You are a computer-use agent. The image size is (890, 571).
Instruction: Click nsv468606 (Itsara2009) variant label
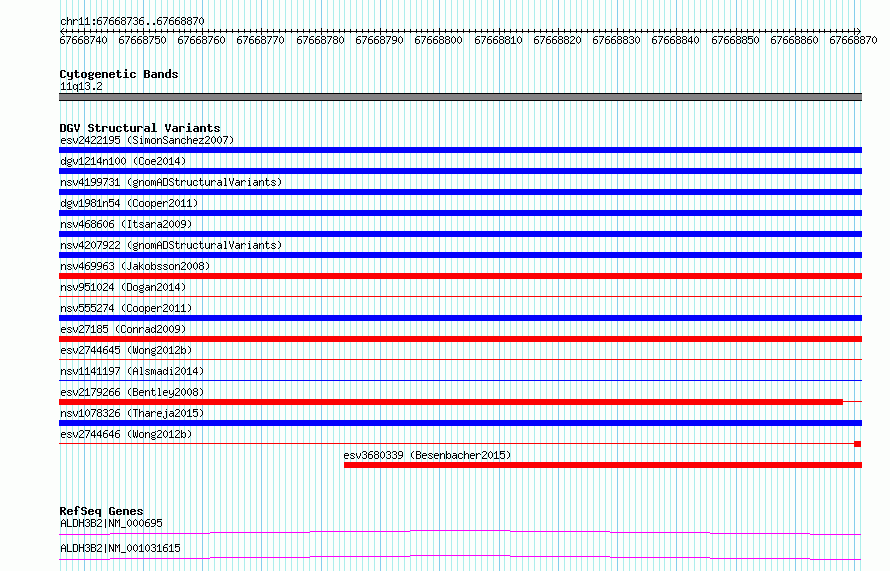[x=126, y=224]
